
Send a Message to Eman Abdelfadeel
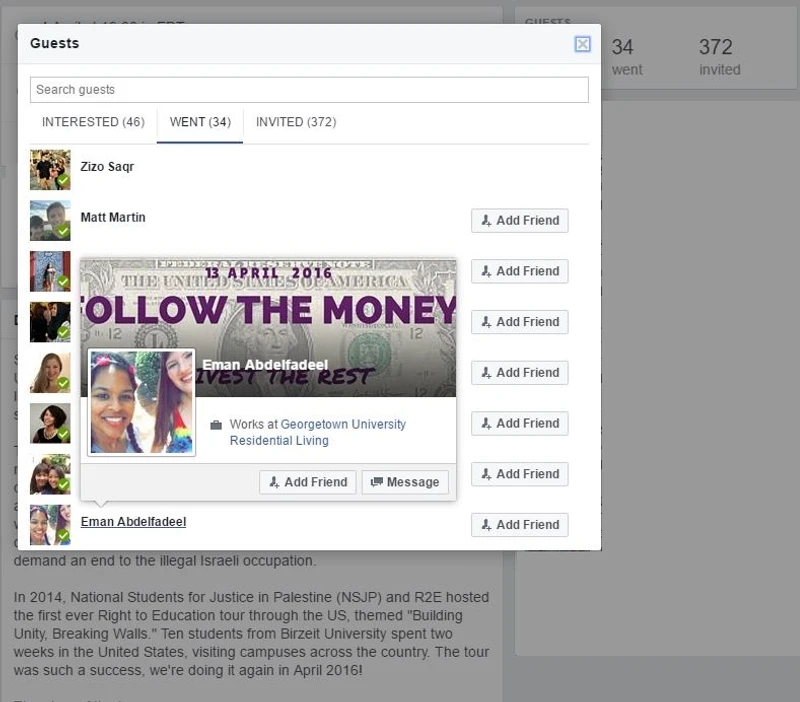(405, 482)
